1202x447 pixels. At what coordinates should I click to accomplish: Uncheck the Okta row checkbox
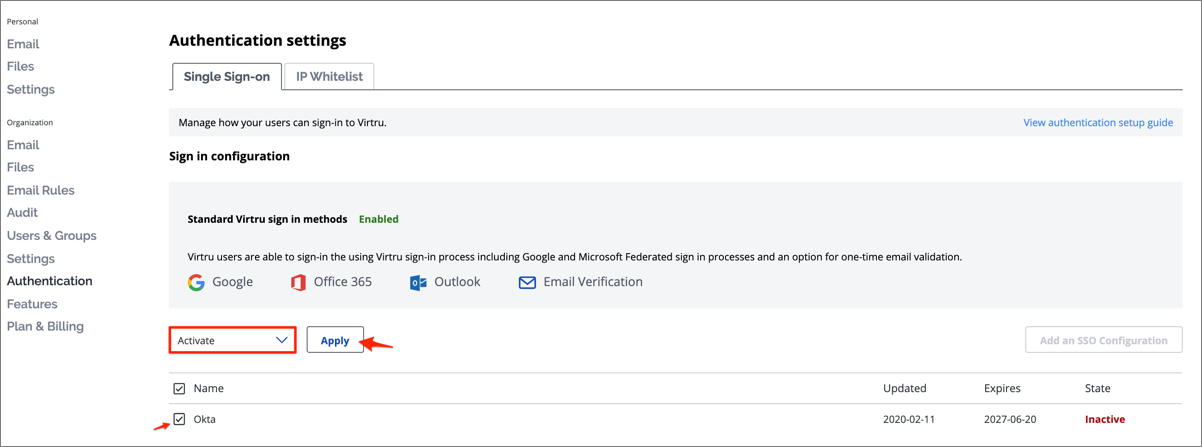pos(179,419)
